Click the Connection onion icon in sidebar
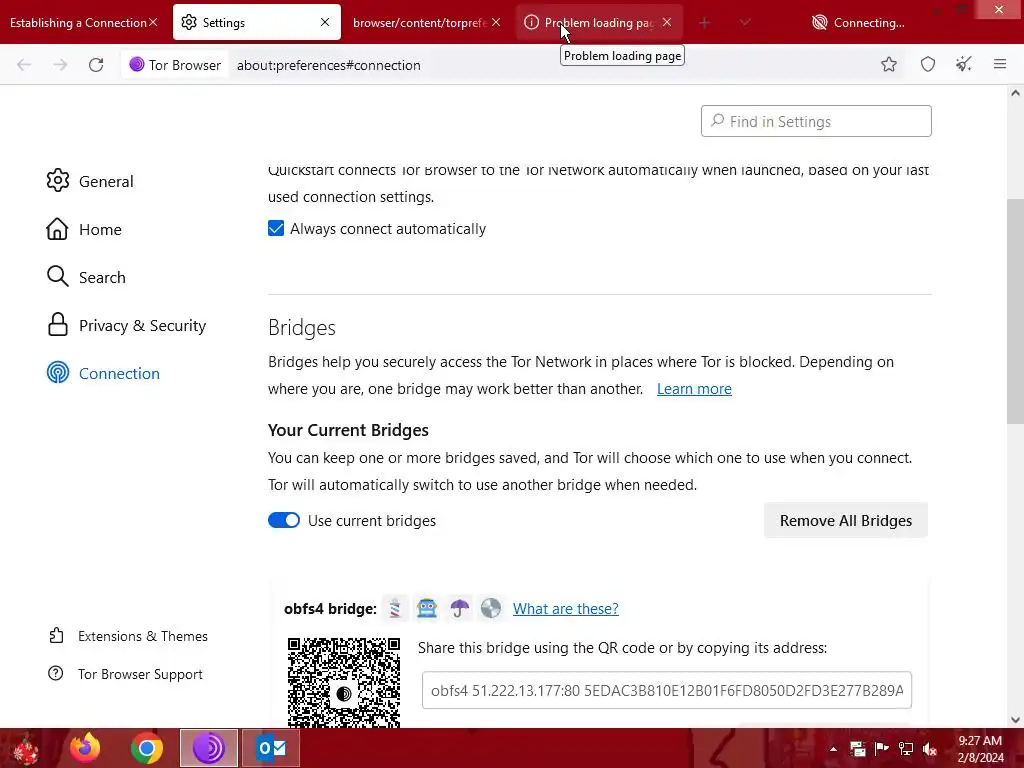The width and height of the screenshot is (1024, 768). click(57, 373)
